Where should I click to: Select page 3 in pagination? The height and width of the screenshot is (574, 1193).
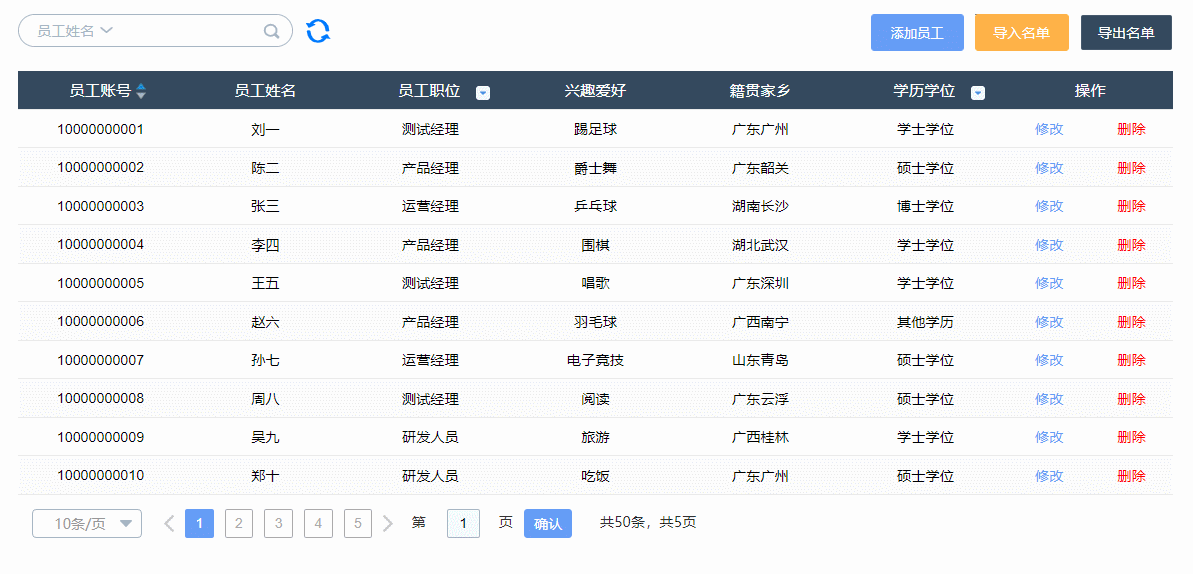click(278, 524)
